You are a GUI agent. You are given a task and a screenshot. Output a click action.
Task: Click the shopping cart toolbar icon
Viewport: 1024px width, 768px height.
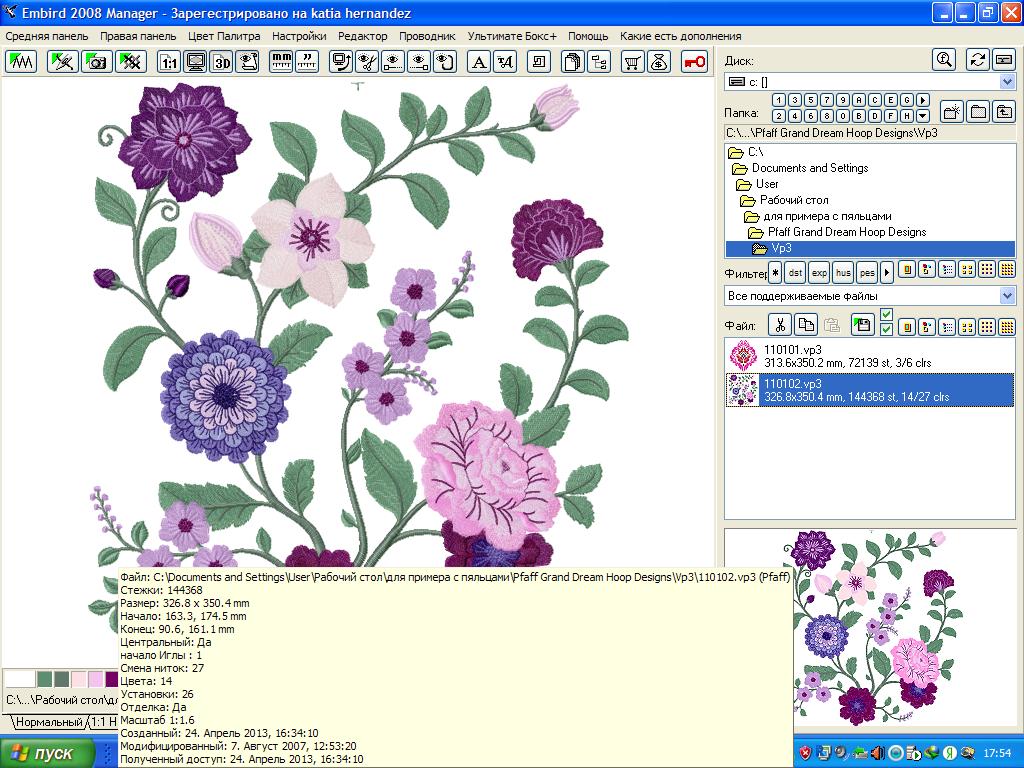coord(632,62)
